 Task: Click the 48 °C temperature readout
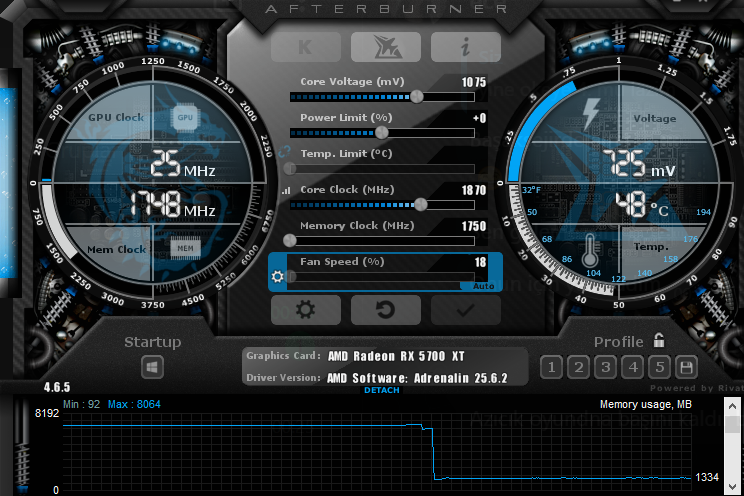click(642, 204)
